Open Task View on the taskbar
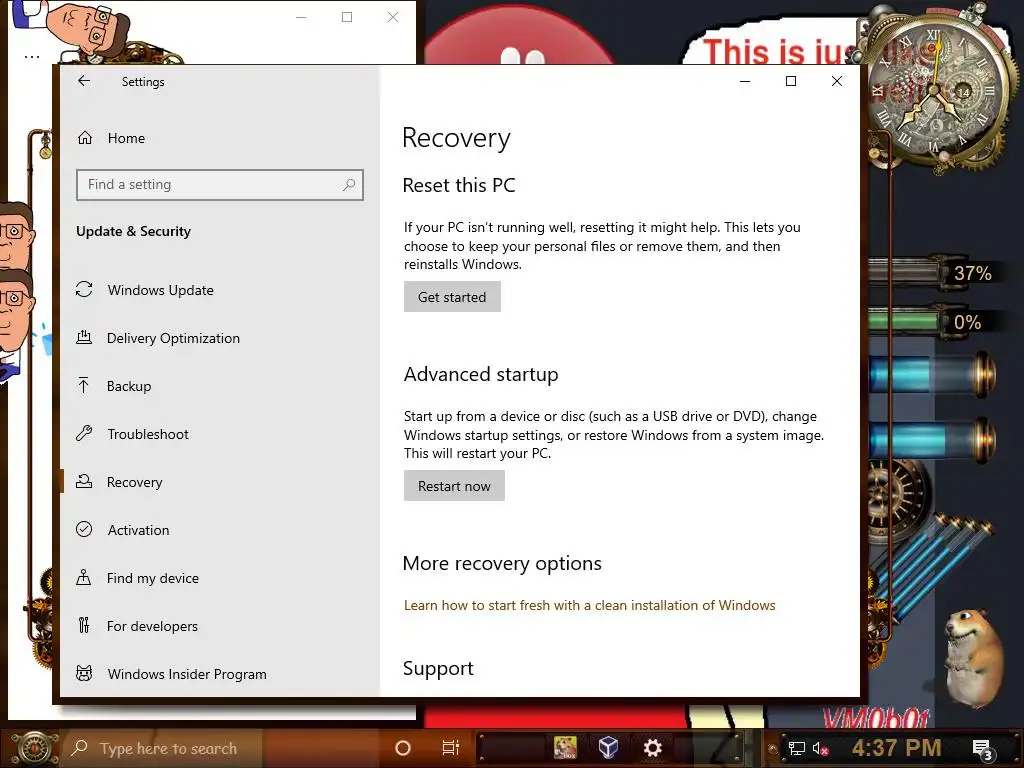 coord(451,748)
